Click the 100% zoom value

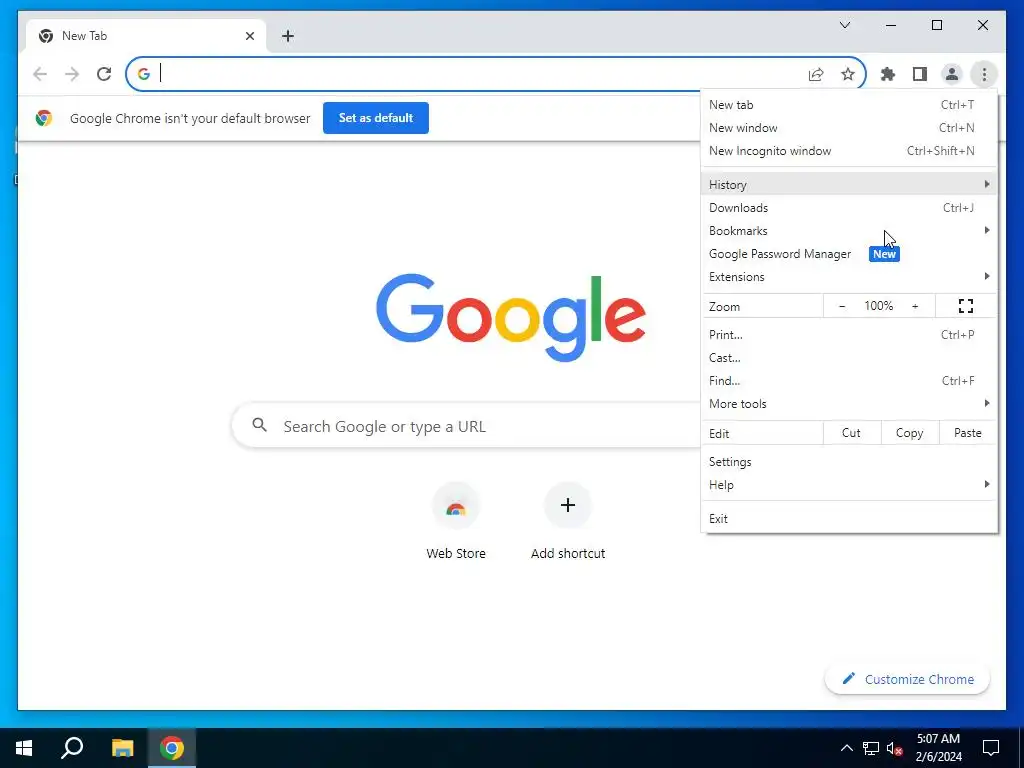pyautogui.click(x=878, y=306)
